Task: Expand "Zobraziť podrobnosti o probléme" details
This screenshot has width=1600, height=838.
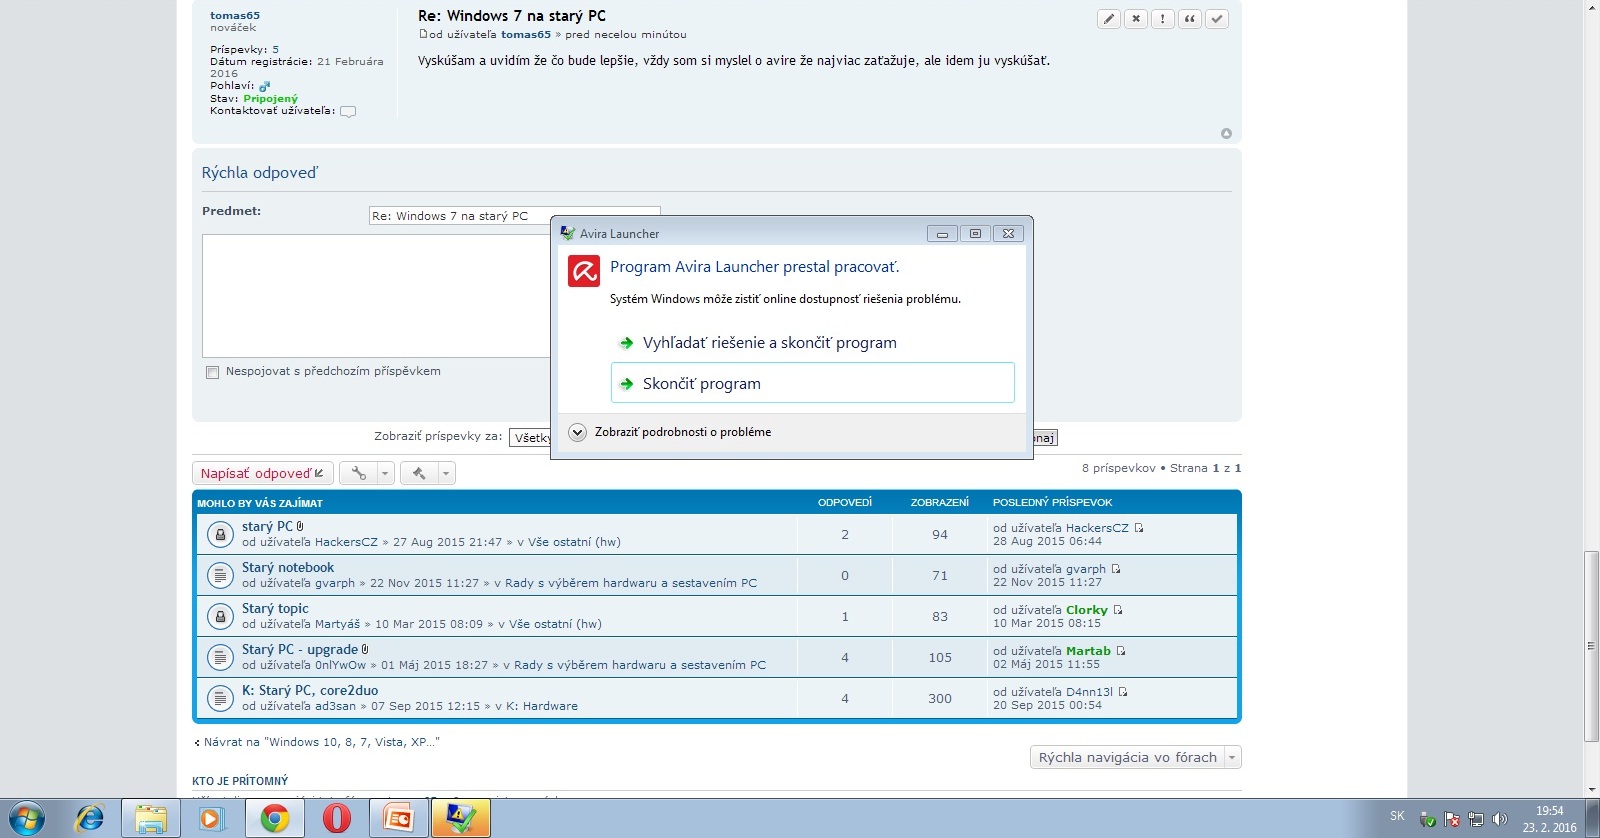Action: tap(577, 432)
